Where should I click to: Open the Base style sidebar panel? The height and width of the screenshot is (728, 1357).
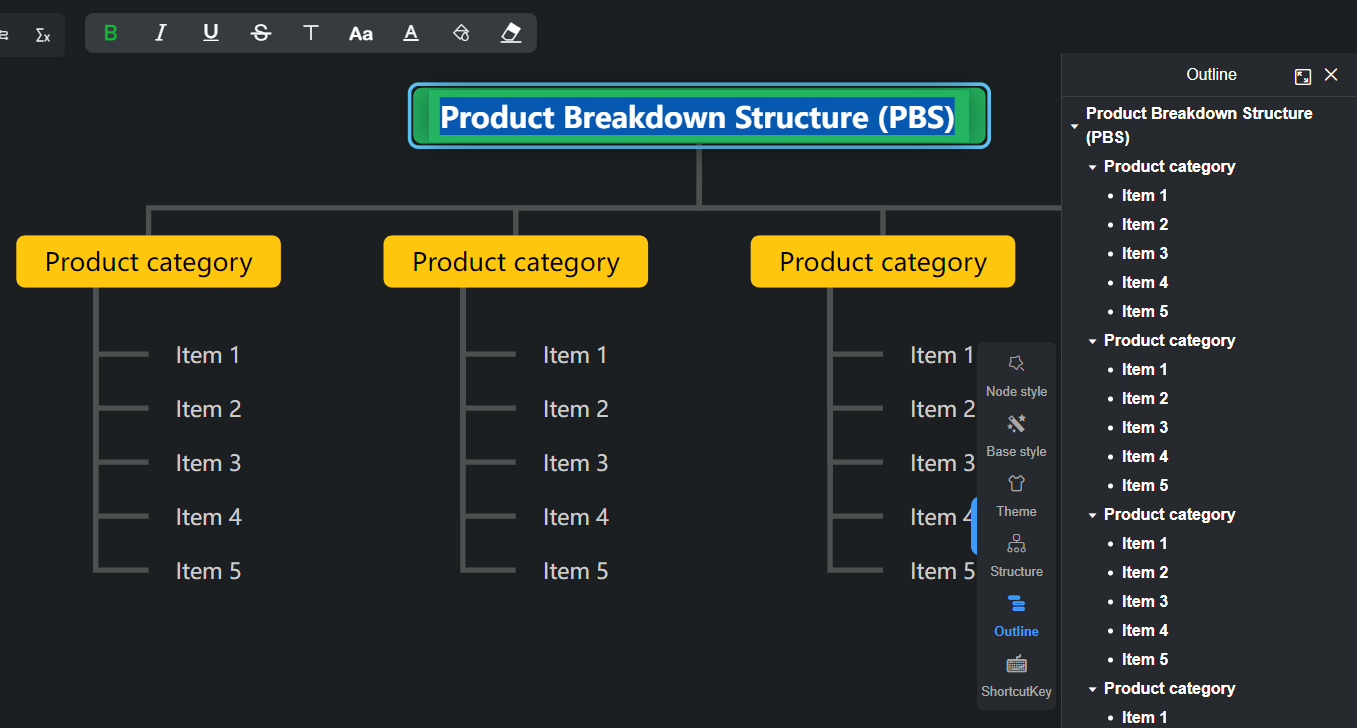[x=1016, y=433]
